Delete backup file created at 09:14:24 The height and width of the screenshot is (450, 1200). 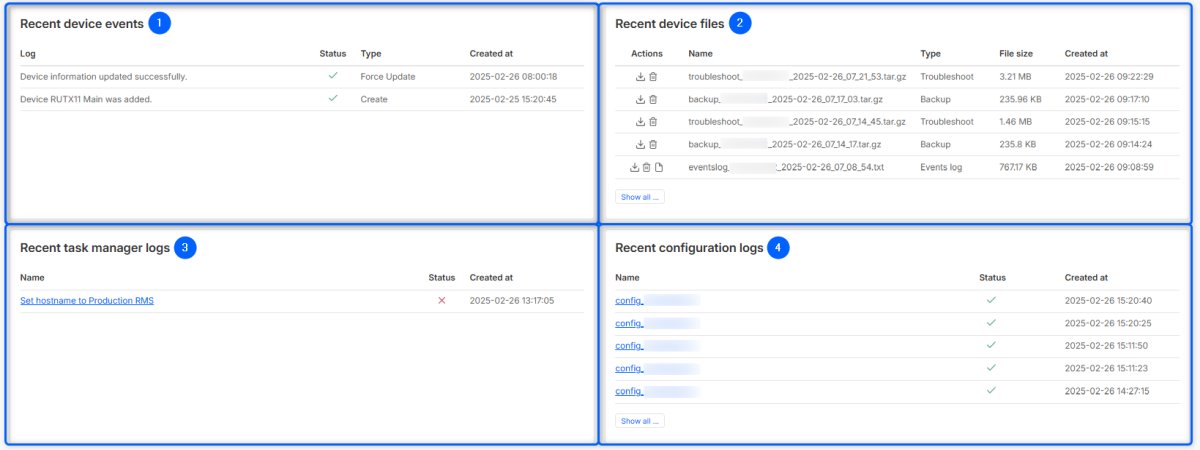[653, 145]
